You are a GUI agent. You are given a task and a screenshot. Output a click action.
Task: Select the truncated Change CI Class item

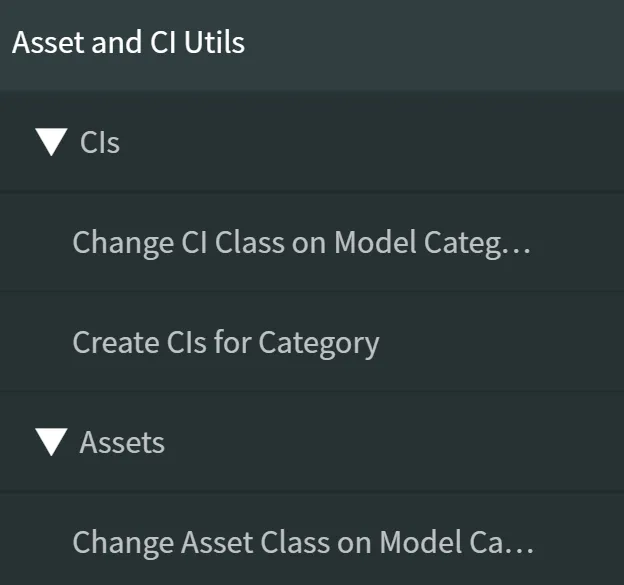click(301, 242)
